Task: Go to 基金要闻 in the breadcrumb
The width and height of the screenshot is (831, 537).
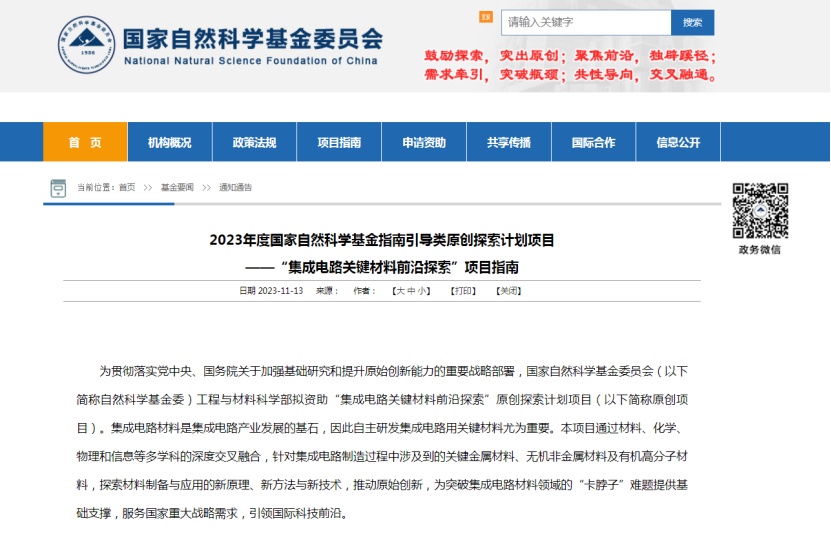Action: pyautogui.click(x=177, y=188)
